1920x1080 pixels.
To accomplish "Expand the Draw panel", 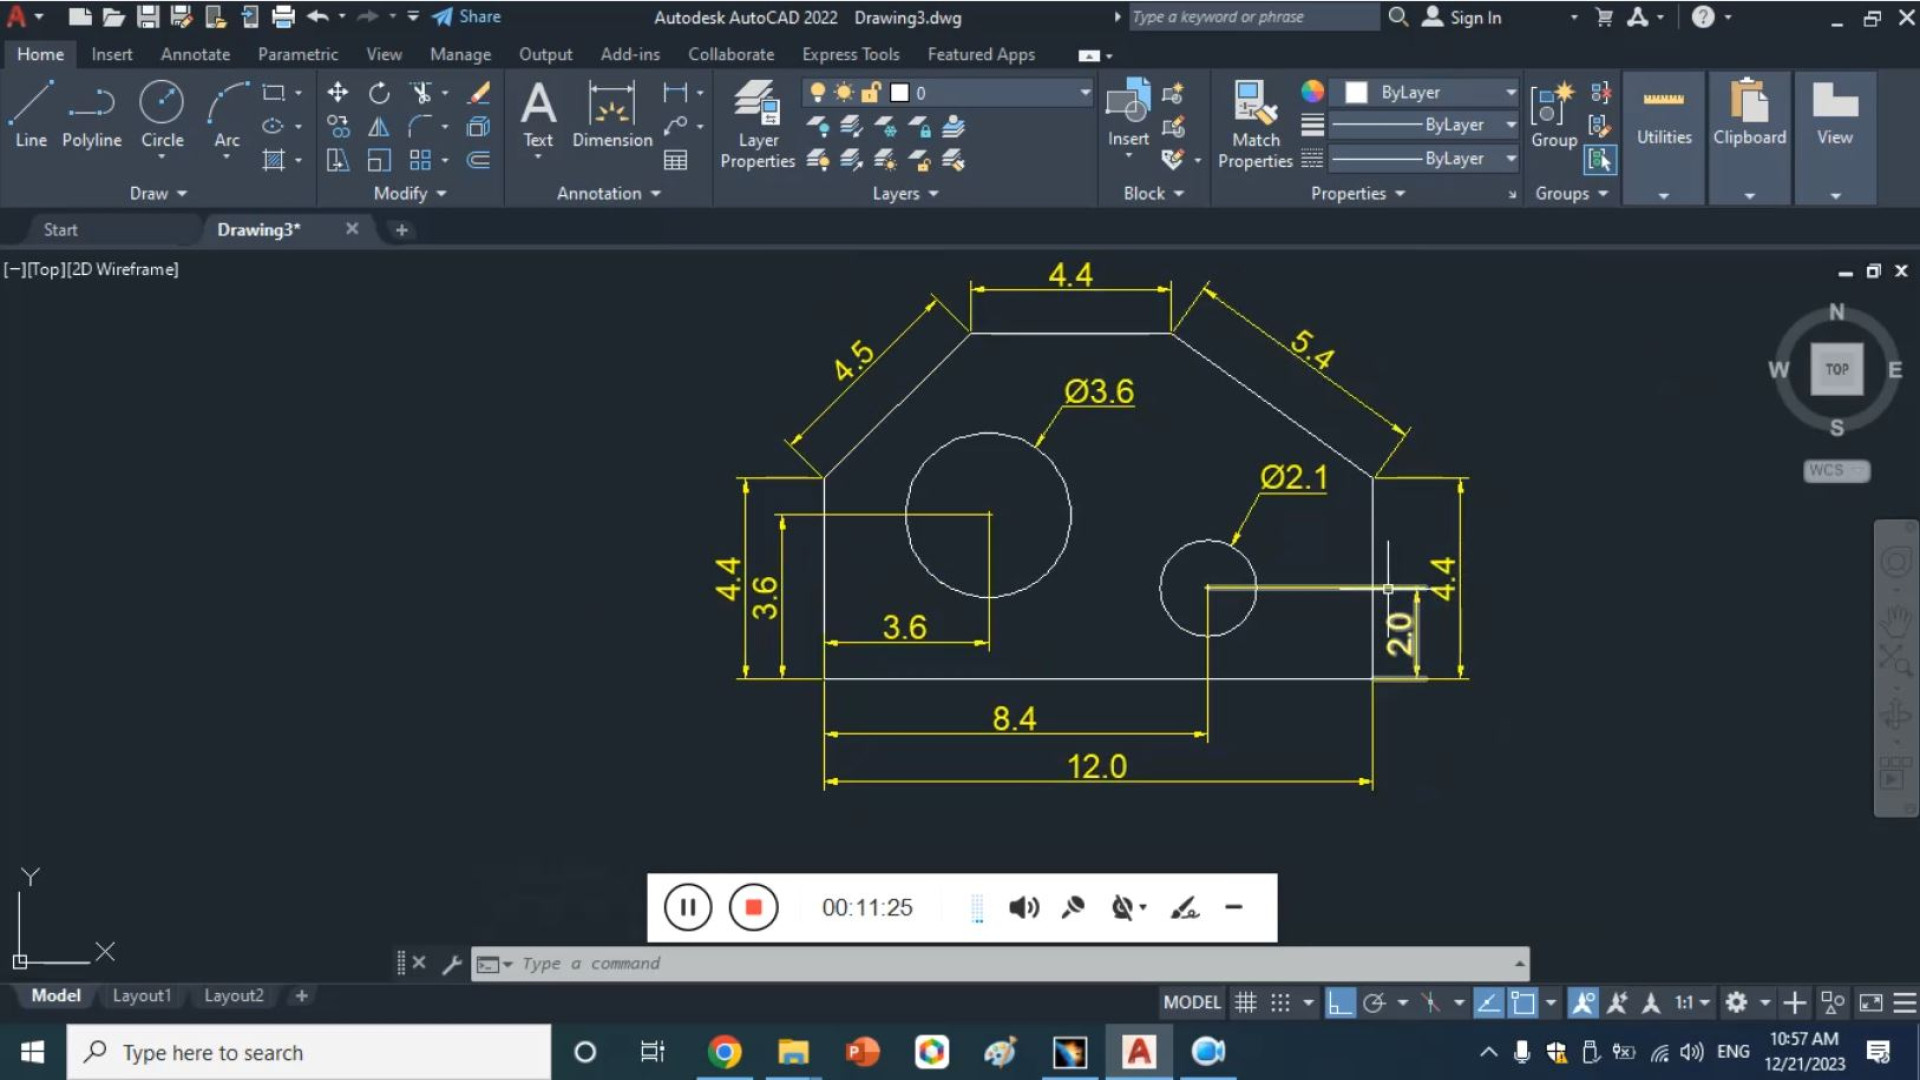I will [158, 193].
